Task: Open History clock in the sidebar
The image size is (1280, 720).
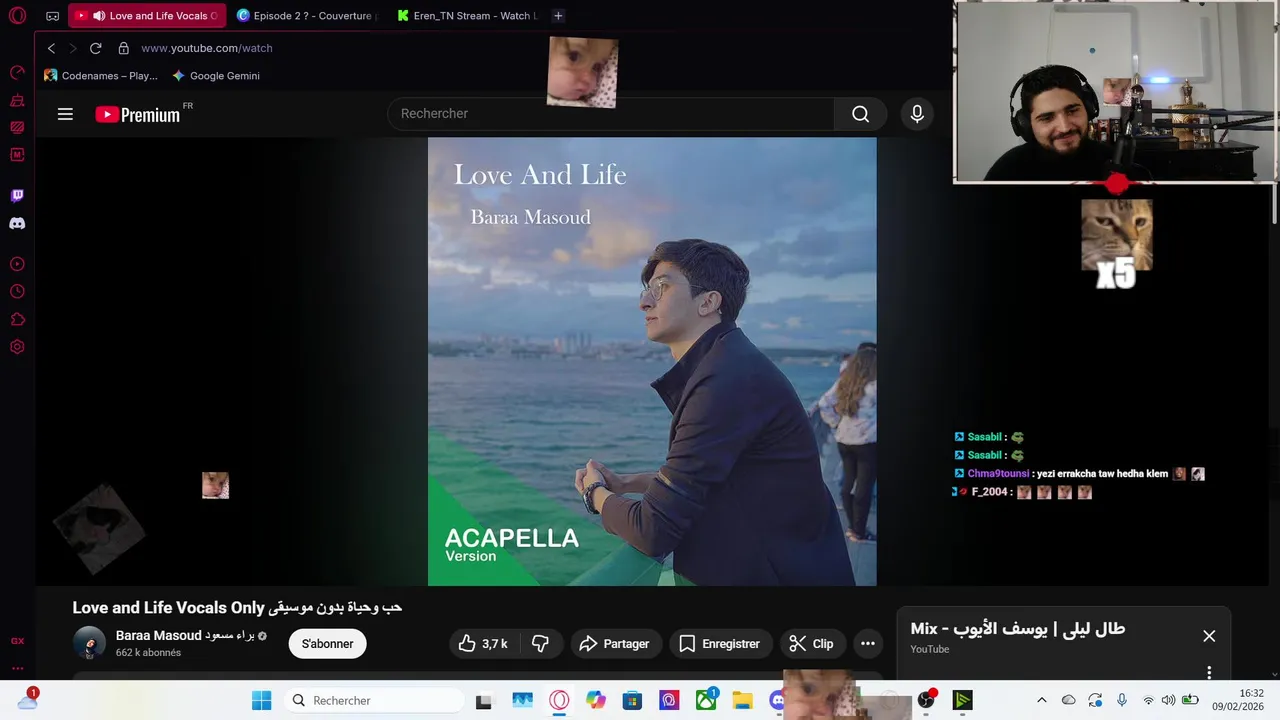Action: point(17,292)
